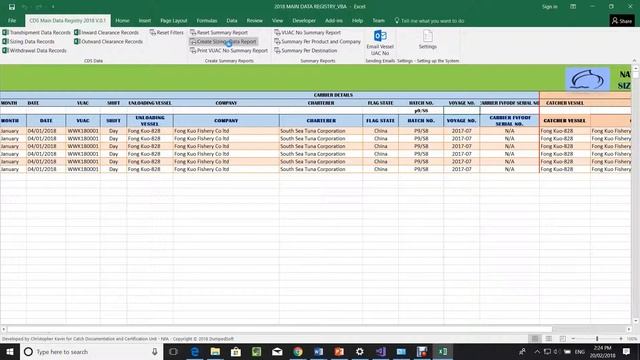Click Task View taskbar icon

pyautogui.click(x=173, y=351)
